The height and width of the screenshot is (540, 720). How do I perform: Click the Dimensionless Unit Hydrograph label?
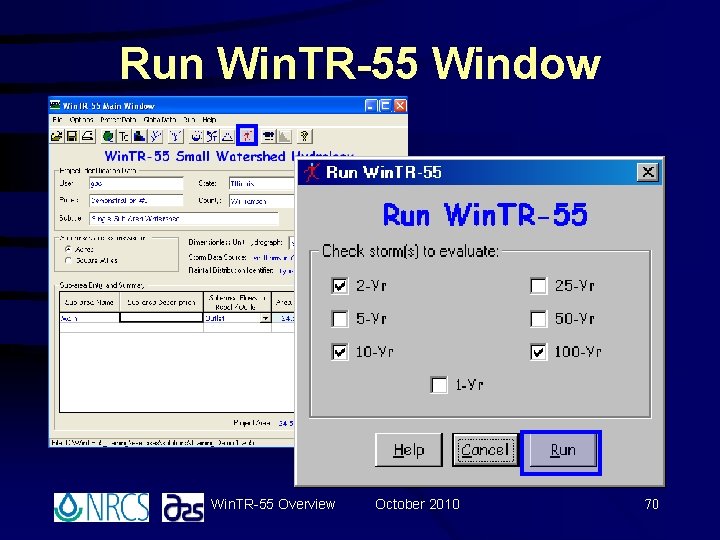tap(236, 242)
